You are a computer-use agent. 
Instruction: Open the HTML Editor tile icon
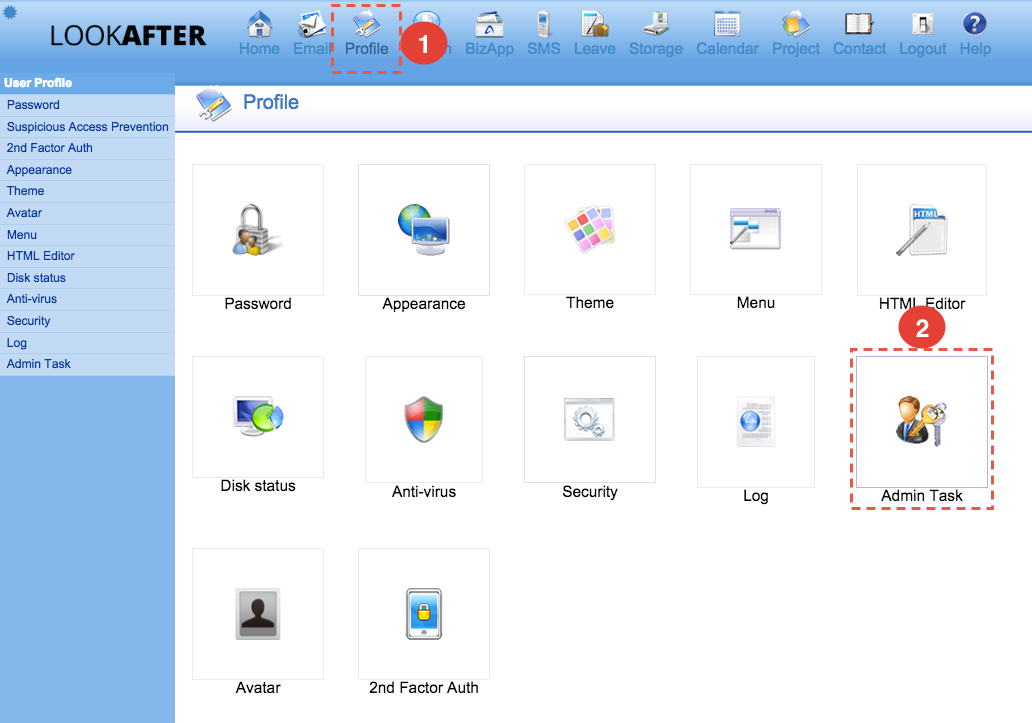(921, 230)
